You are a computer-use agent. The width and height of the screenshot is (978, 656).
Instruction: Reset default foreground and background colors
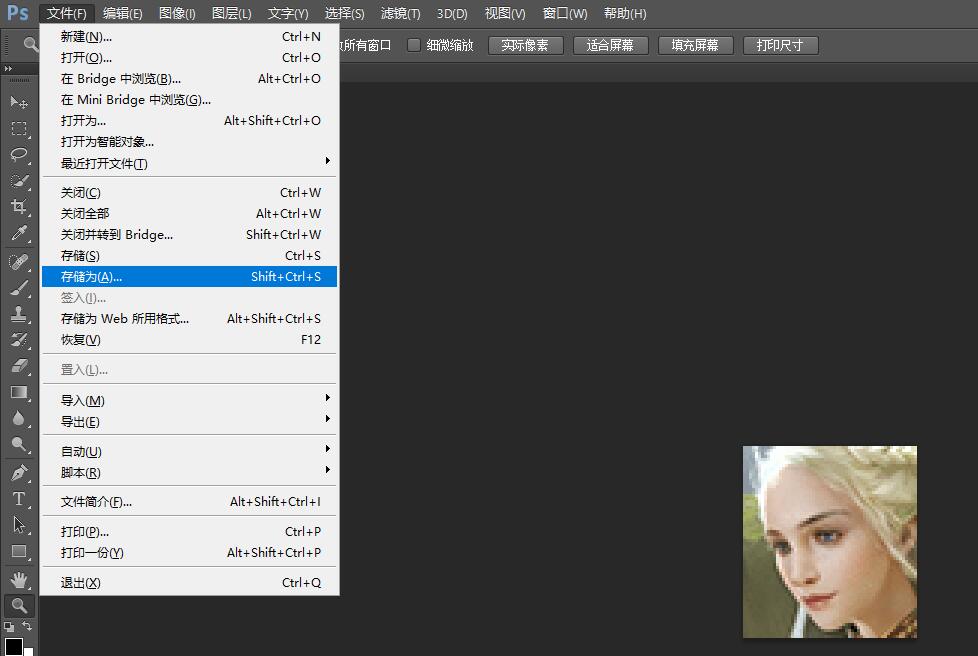point(9,626)
